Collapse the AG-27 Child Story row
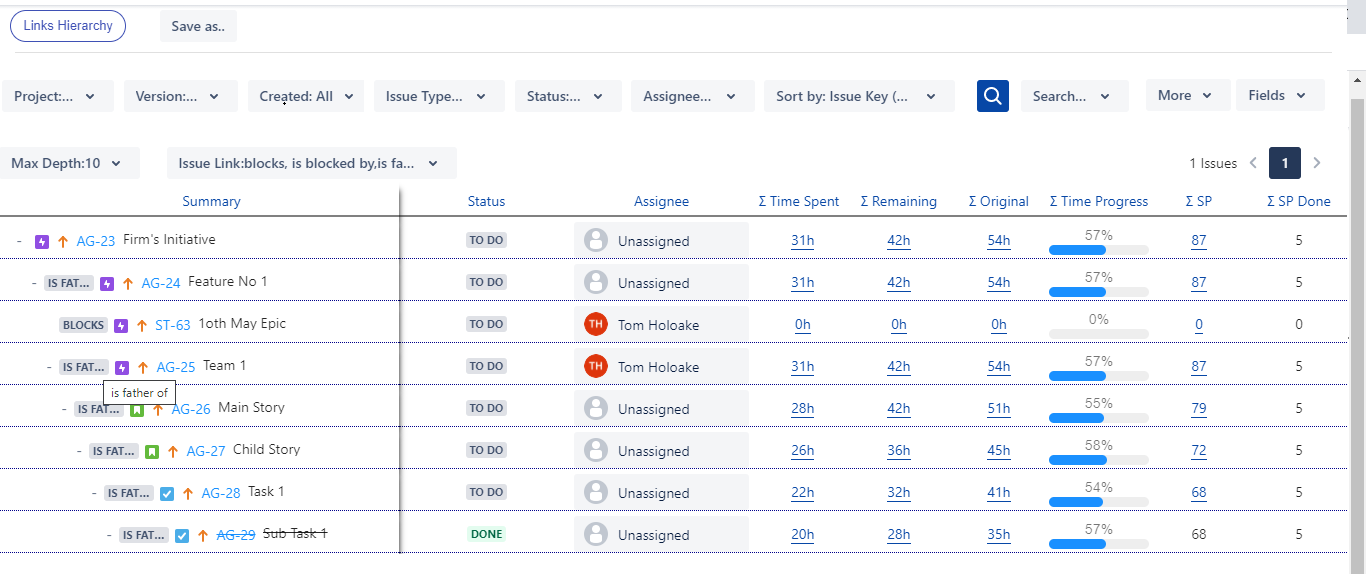The width and height of the screenshot is (1366, 574). point(79,451)
